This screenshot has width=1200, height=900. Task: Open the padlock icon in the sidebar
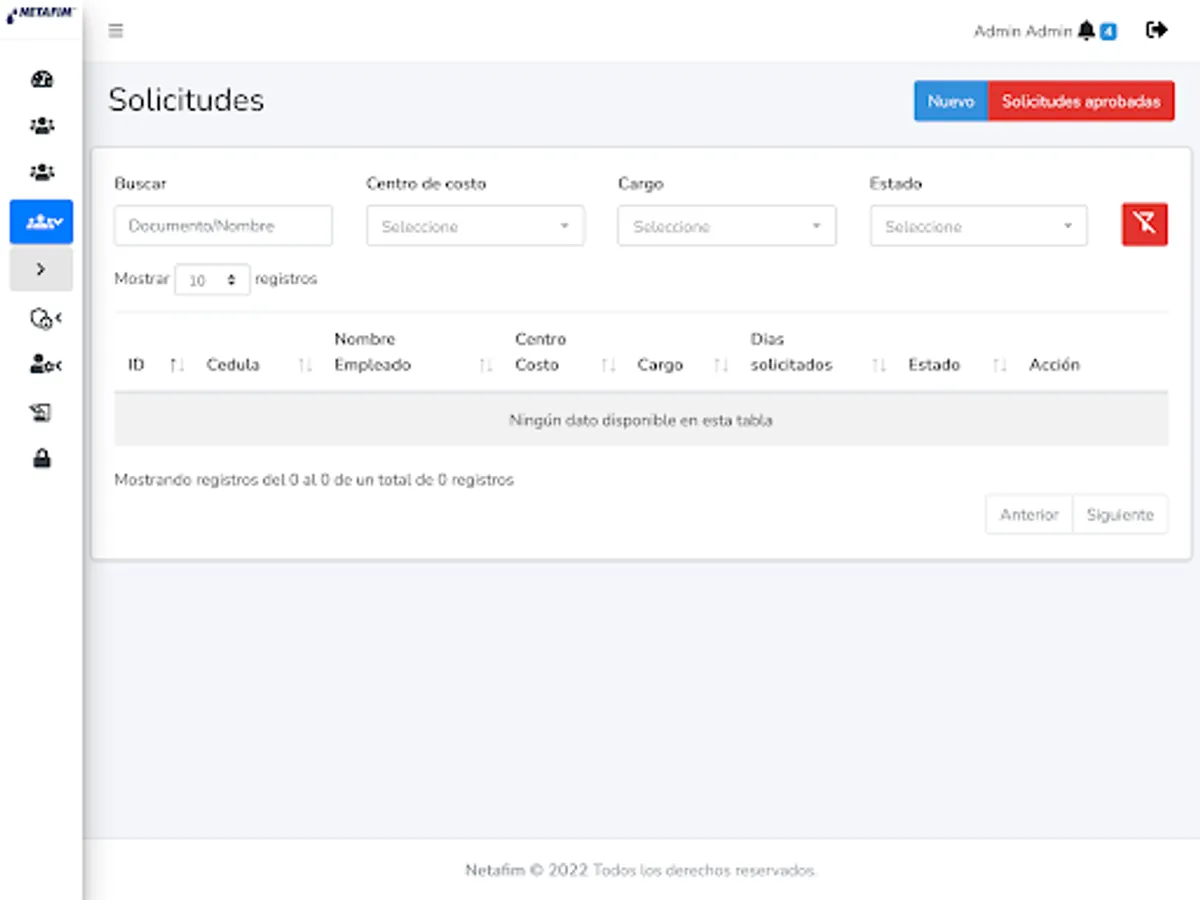coord(42,459)
